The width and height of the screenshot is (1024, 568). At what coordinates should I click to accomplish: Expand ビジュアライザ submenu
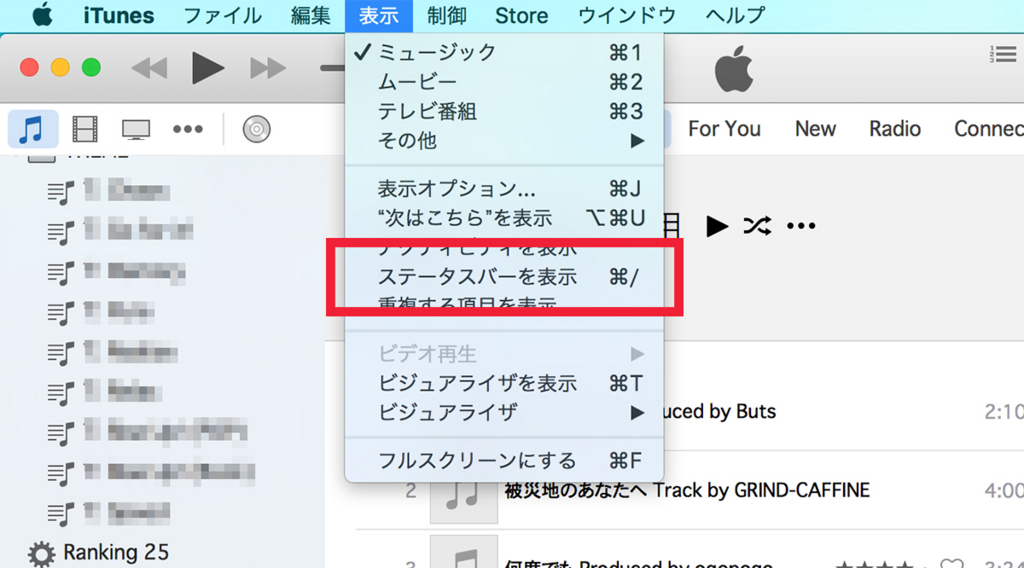504,413
